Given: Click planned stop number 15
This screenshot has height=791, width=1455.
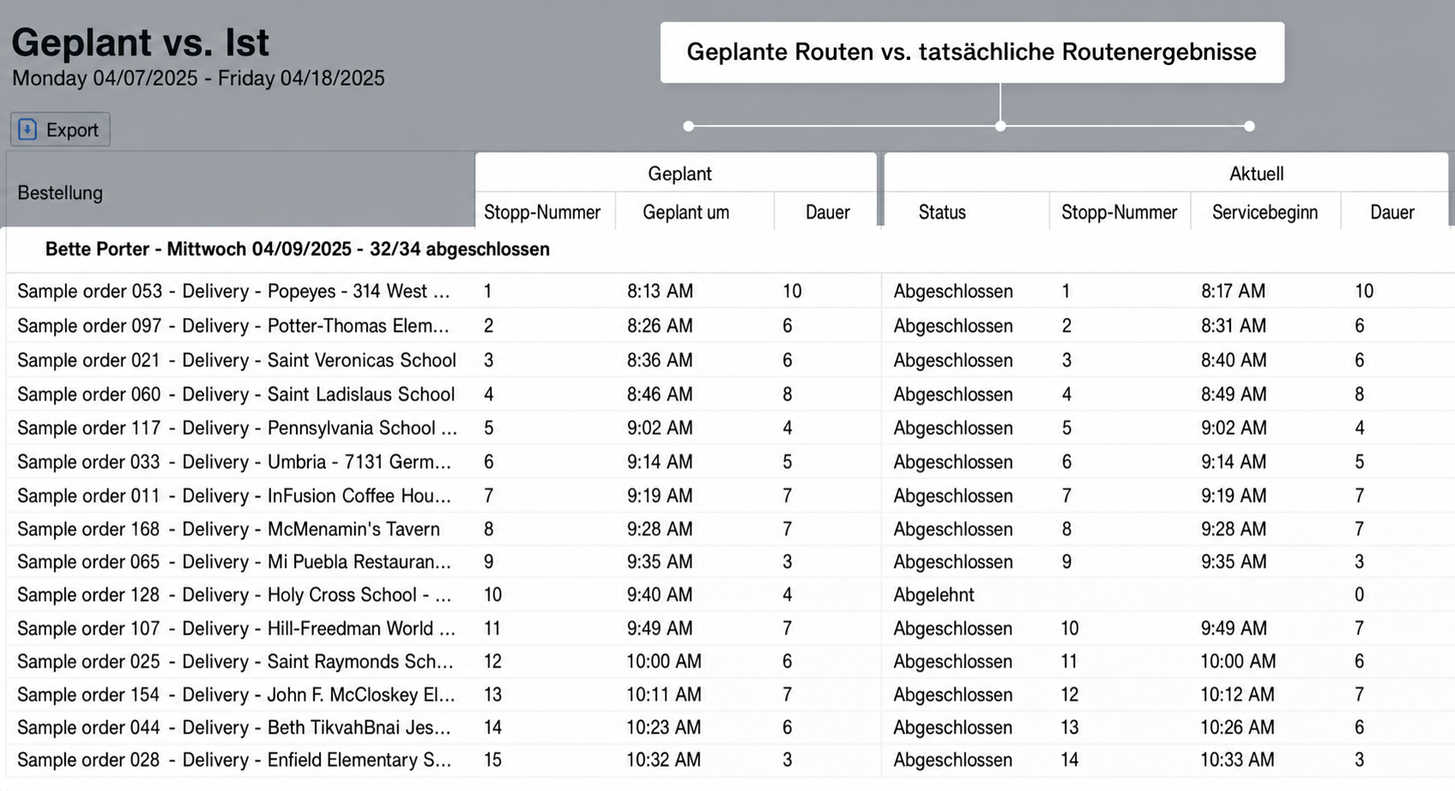Looking at the screenshot, I should point(493,760).
